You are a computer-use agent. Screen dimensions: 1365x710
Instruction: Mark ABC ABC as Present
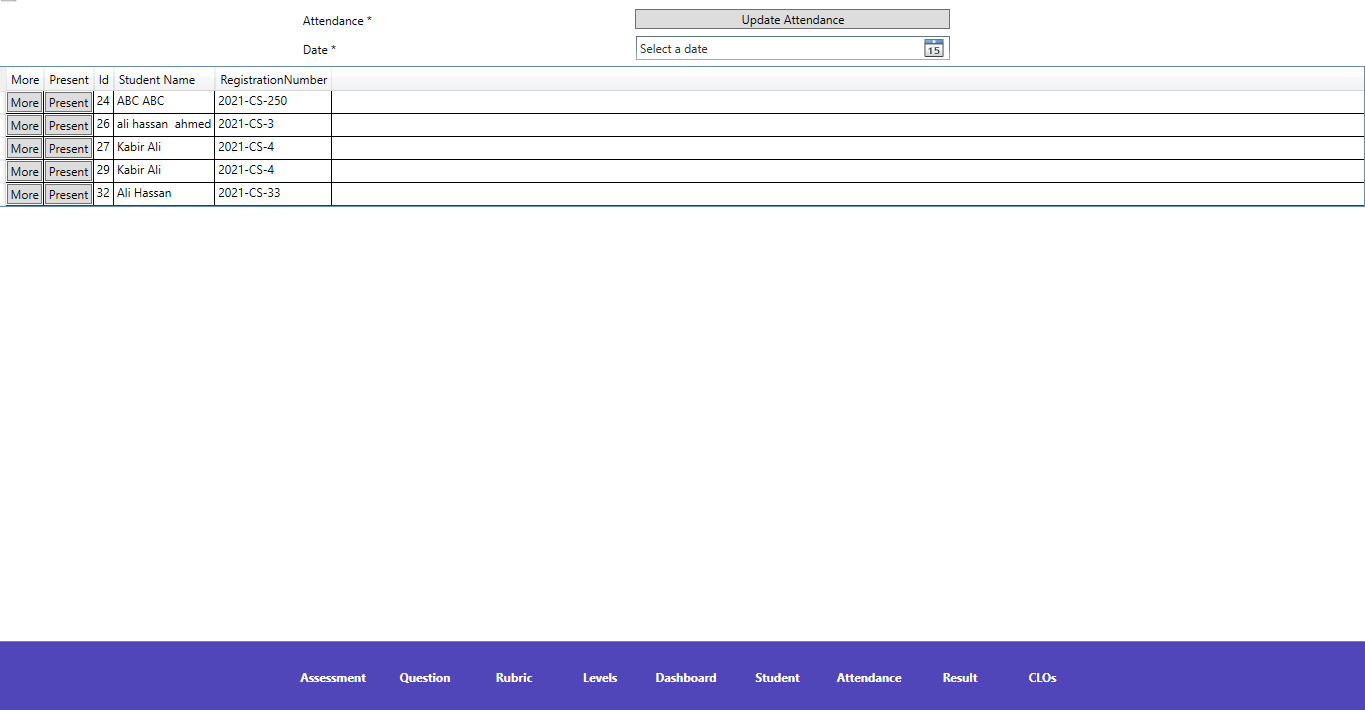click(68, 103)
